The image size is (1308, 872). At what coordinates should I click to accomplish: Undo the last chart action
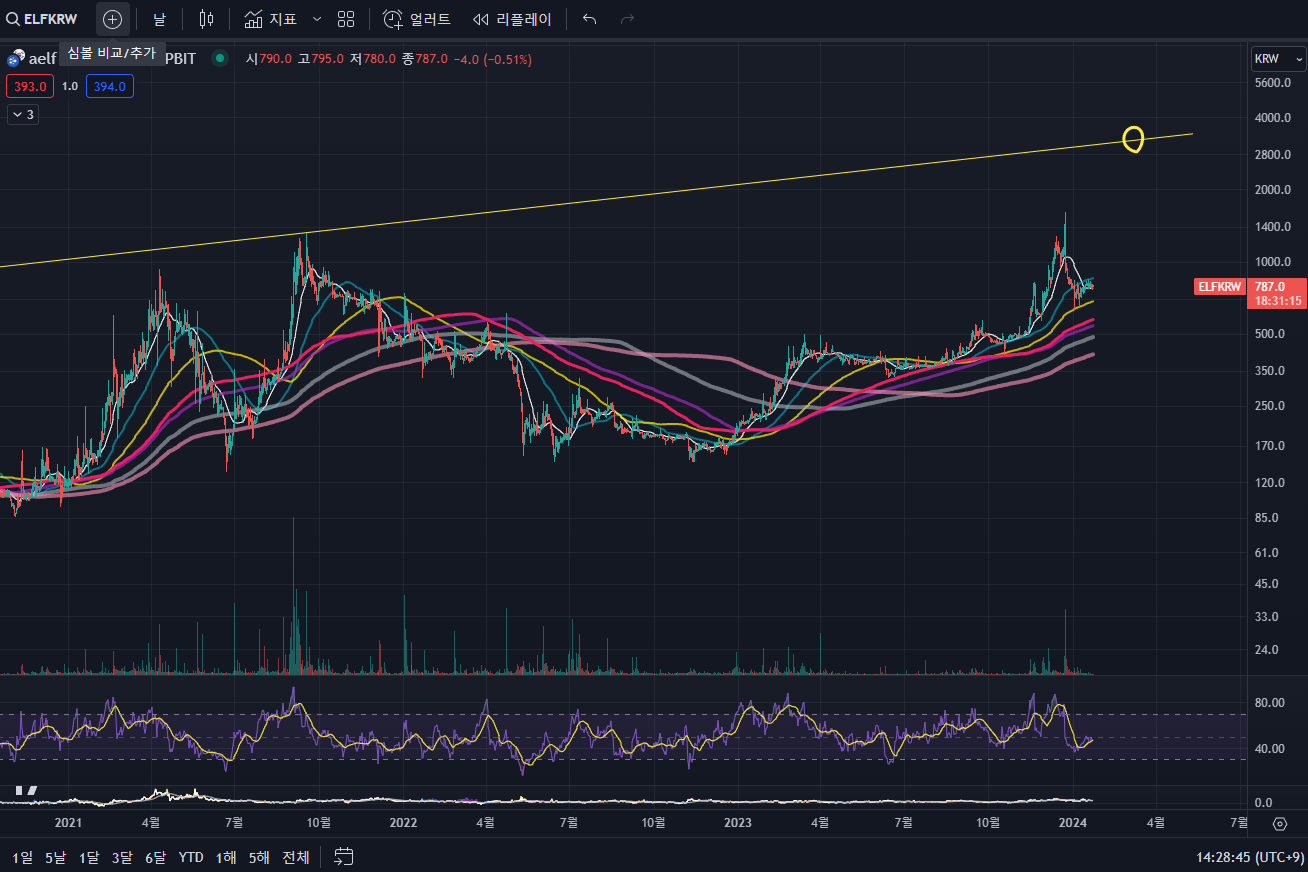(590, 19)
